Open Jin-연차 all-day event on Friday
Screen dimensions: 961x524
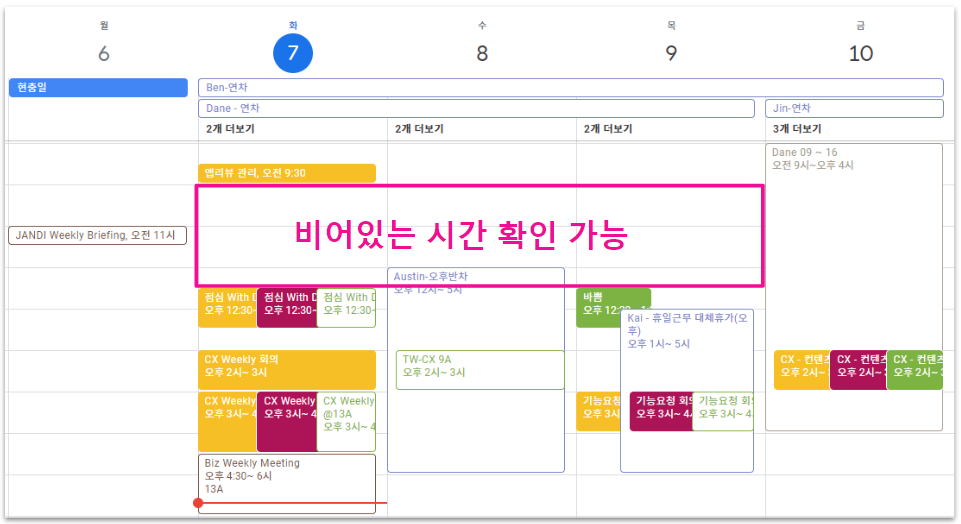854,108
